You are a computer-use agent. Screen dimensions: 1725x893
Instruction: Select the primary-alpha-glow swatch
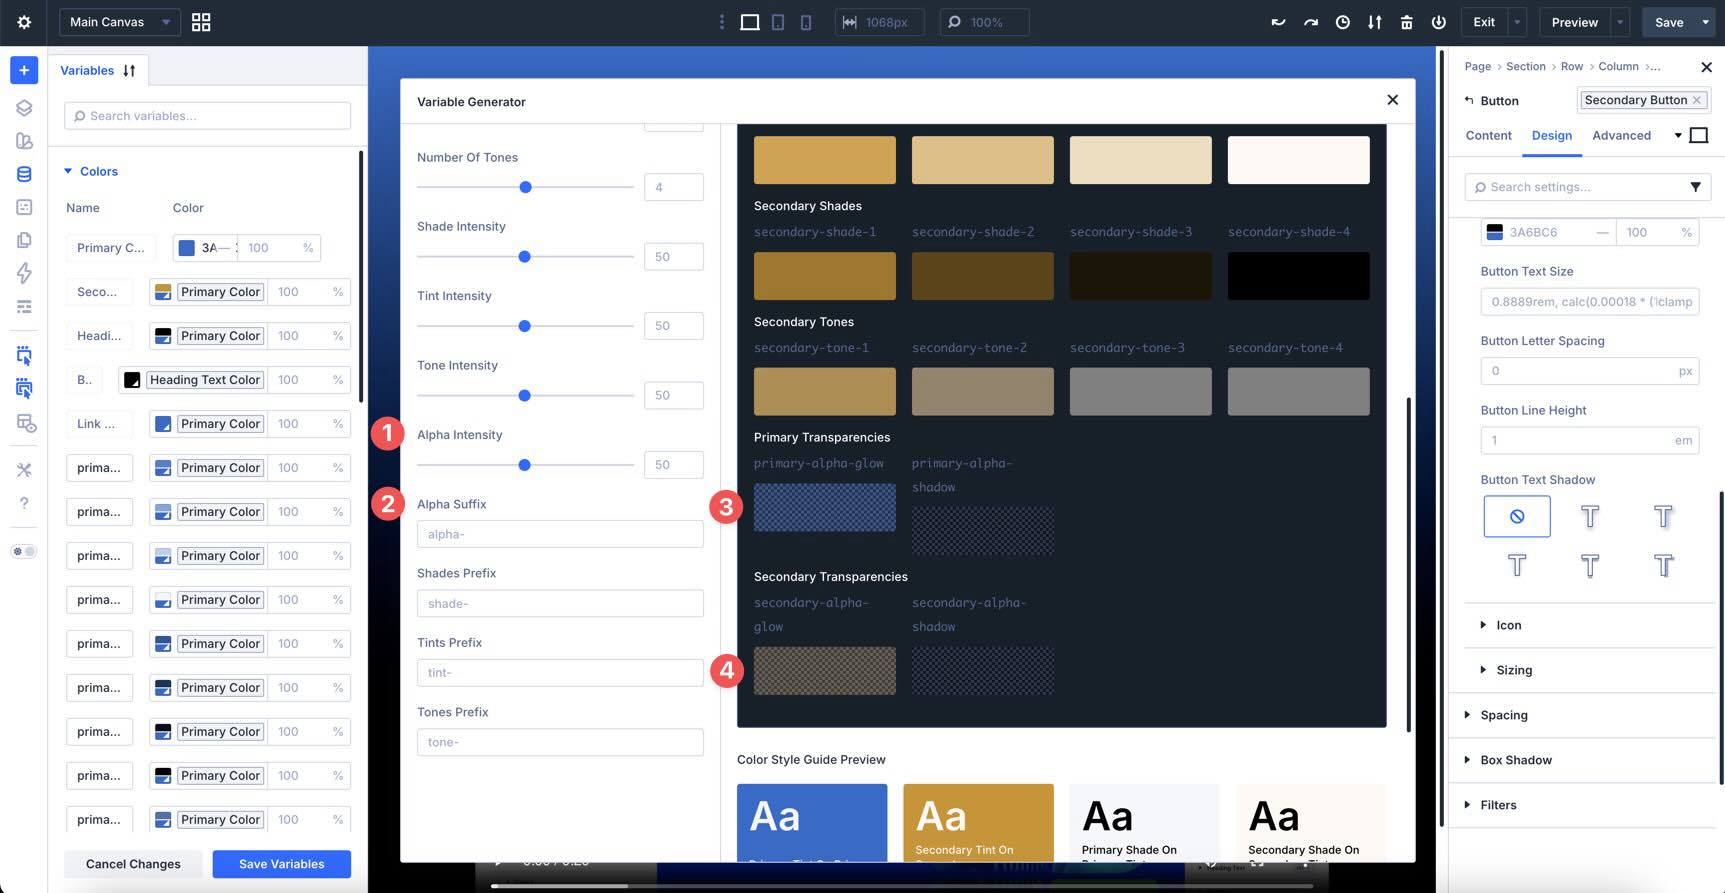pyautogui.click(x=824, y=507)
